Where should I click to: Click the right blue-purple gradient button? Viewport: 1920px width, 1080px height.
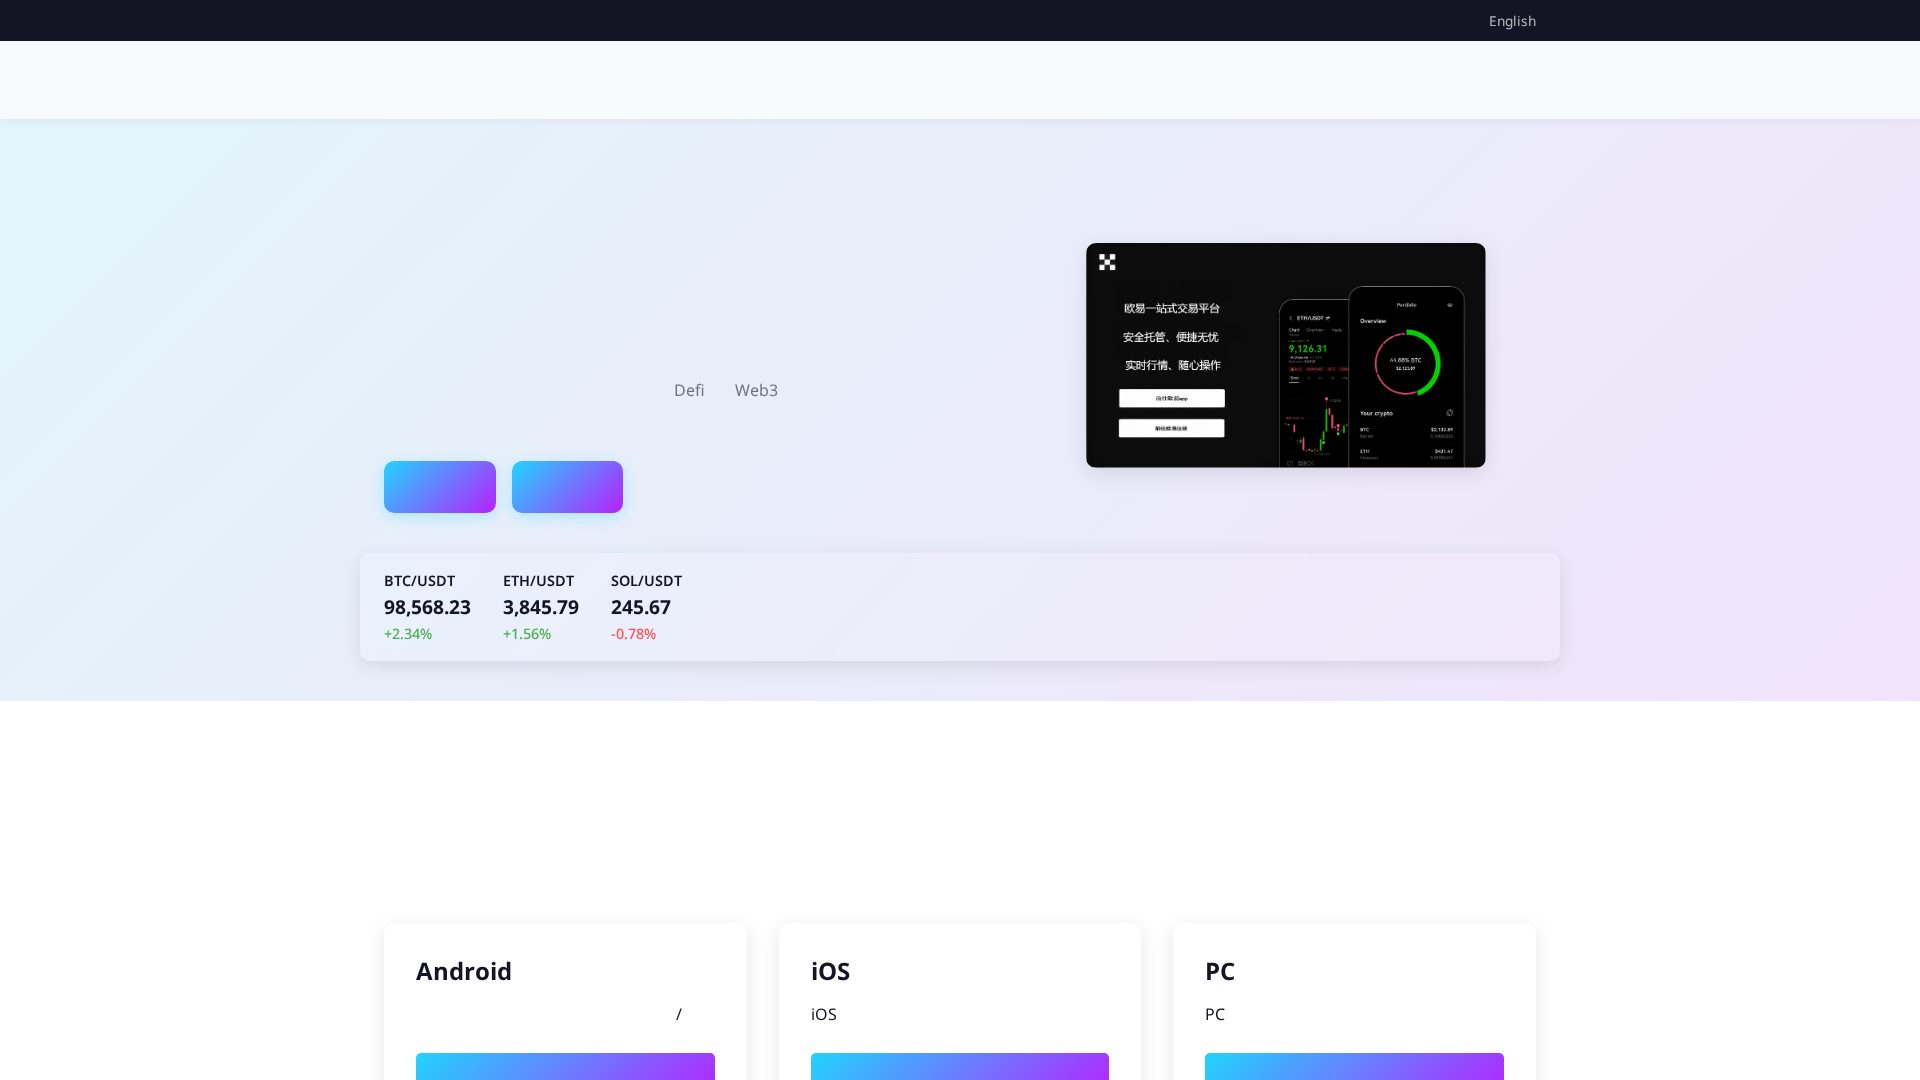567,487
